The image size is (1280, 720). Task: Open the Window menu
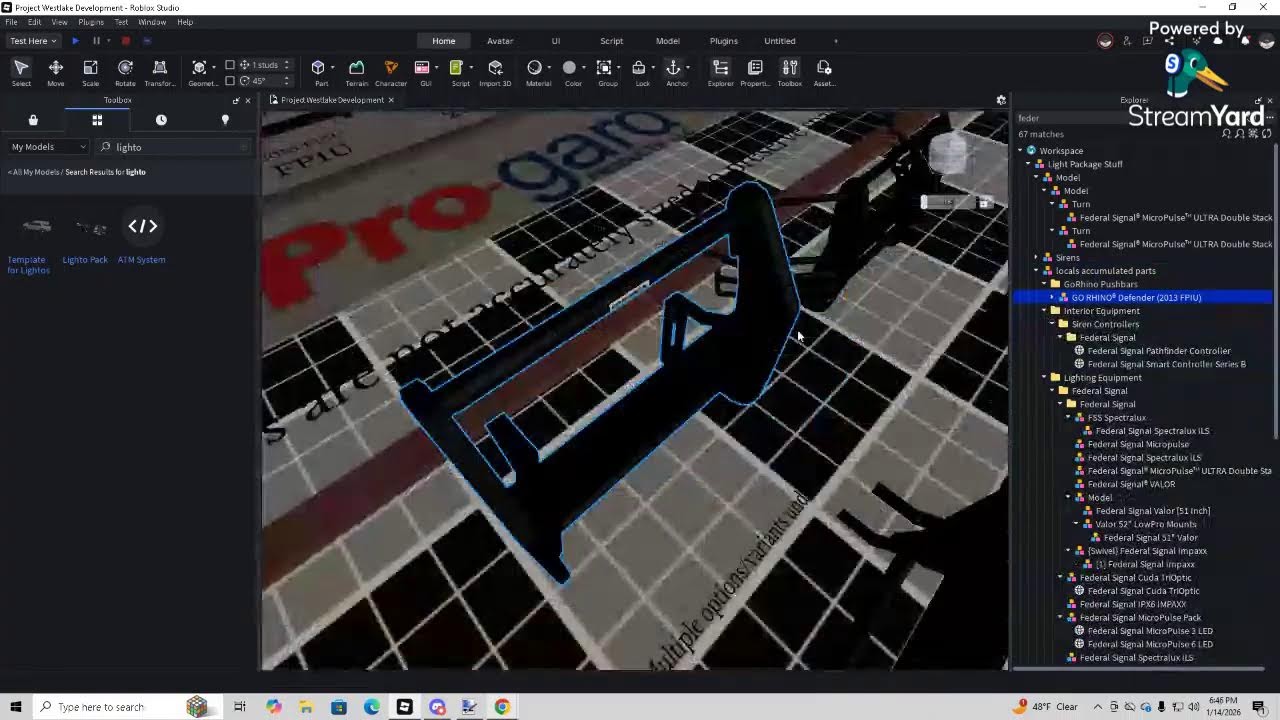point(152,22)
